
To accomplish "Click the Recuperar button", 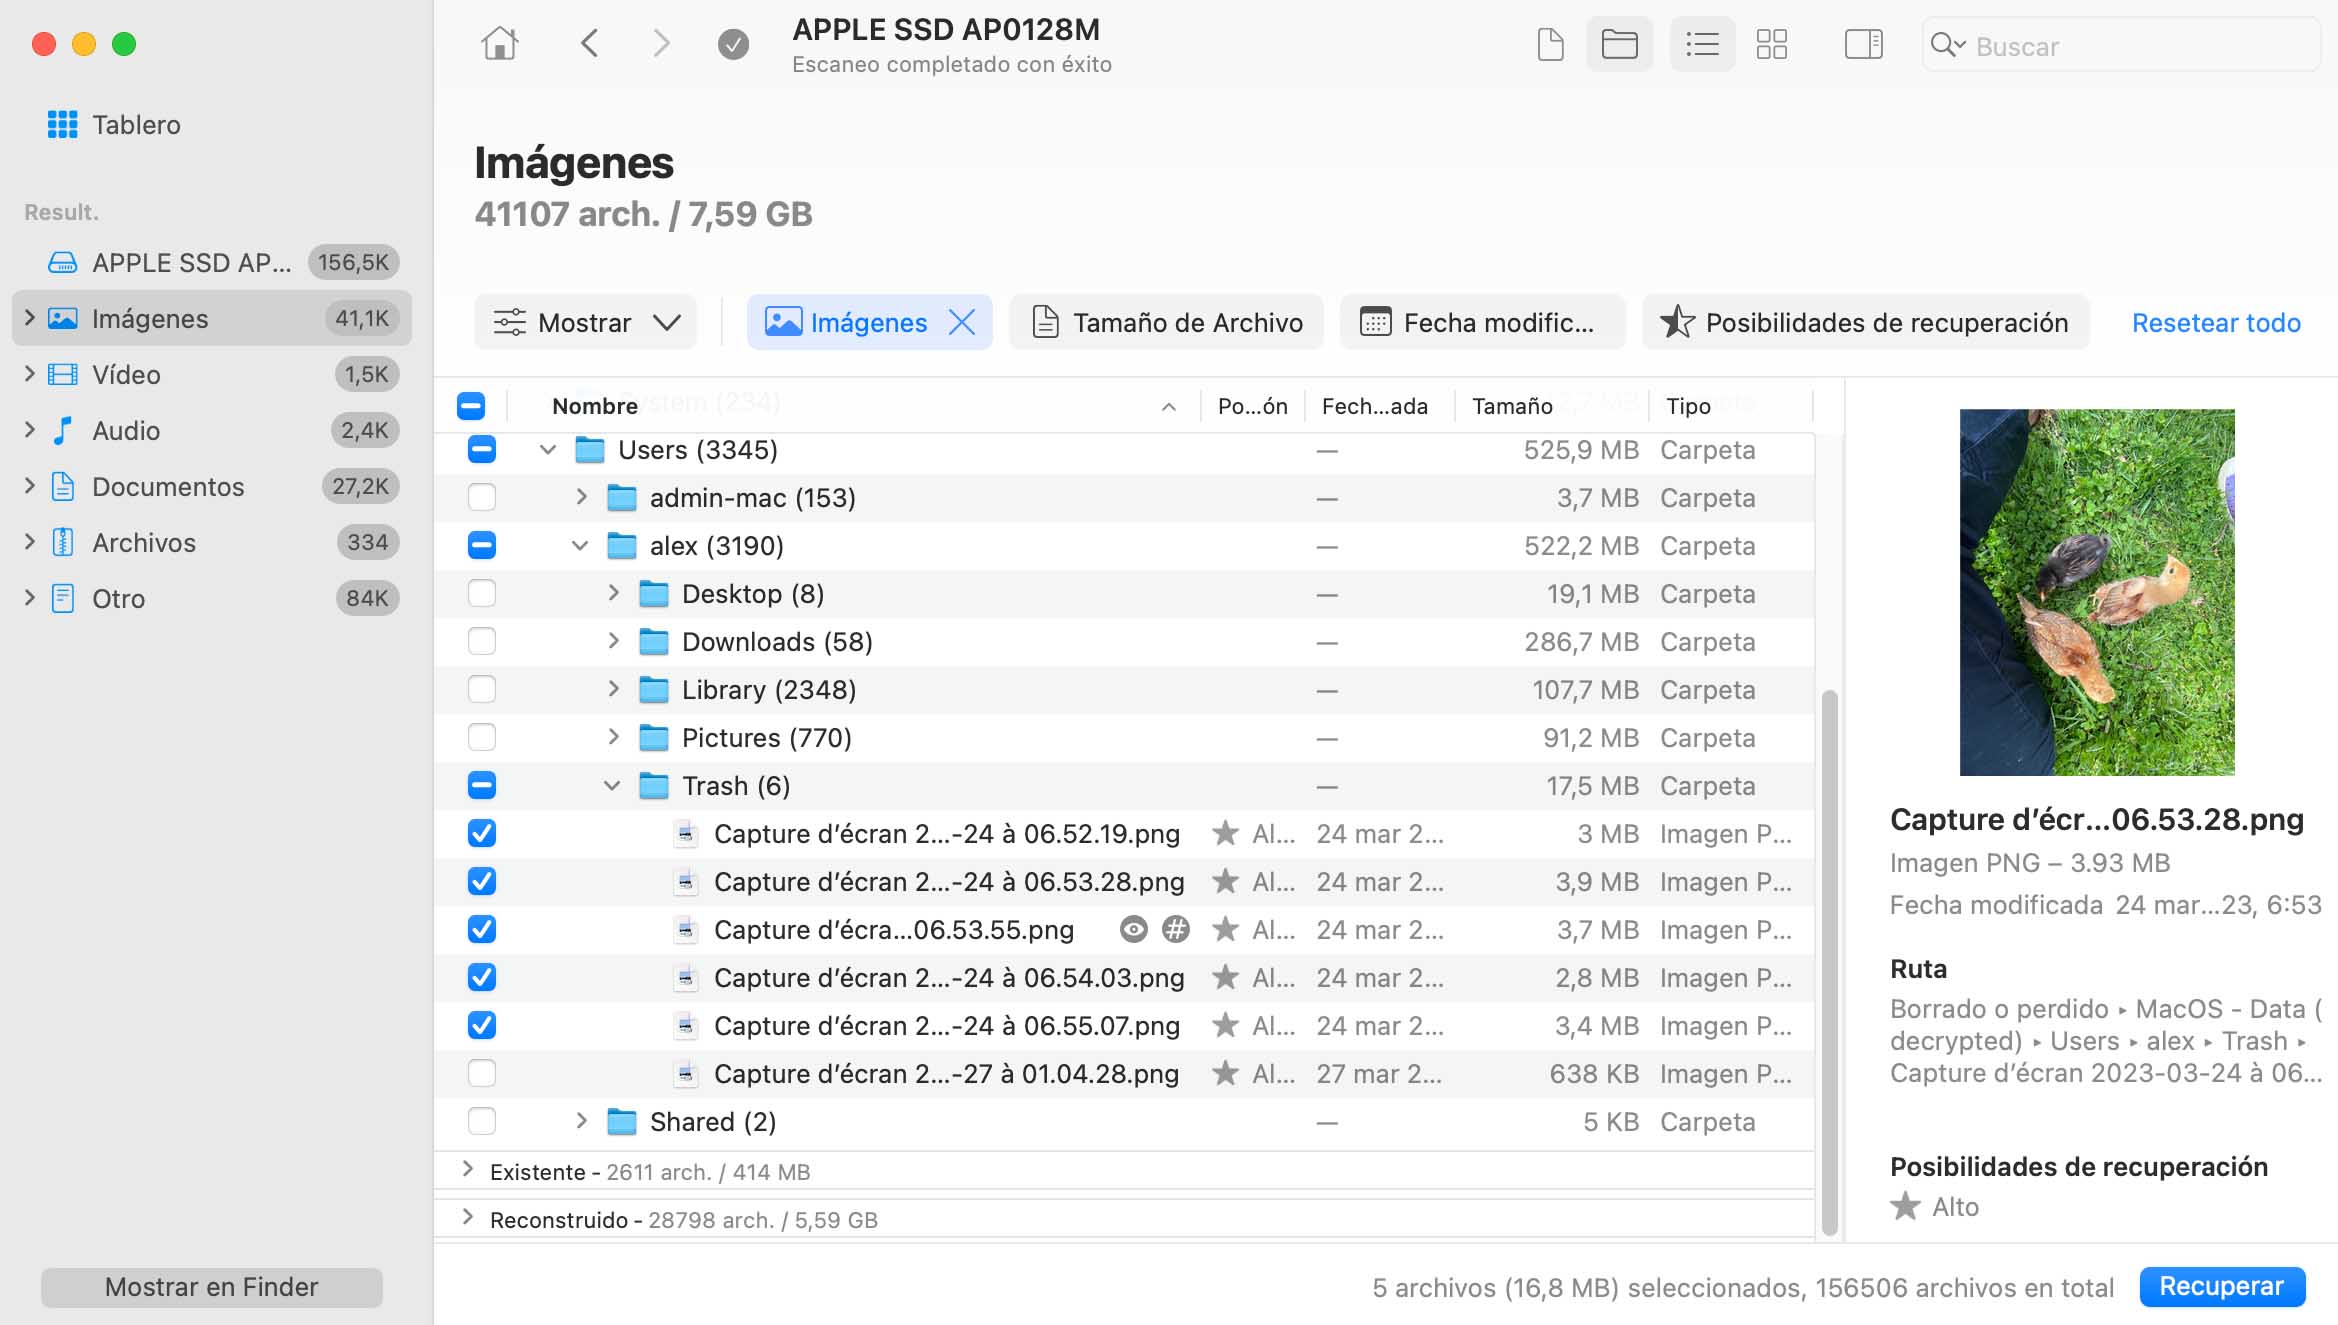I will 2222,1286.
